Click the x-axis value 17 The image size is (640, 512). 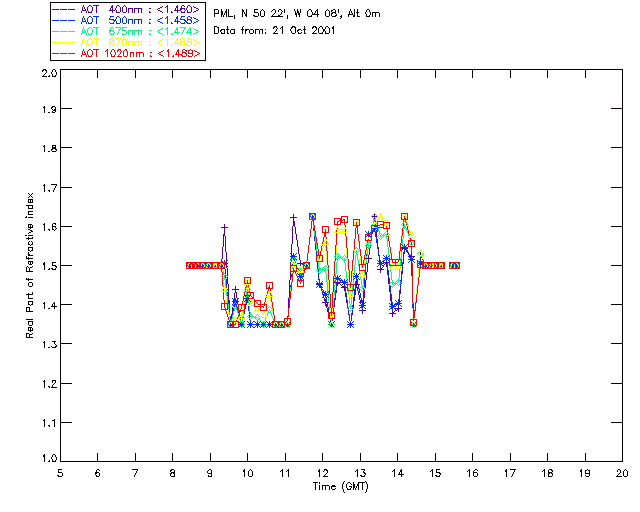pos(510,473)
